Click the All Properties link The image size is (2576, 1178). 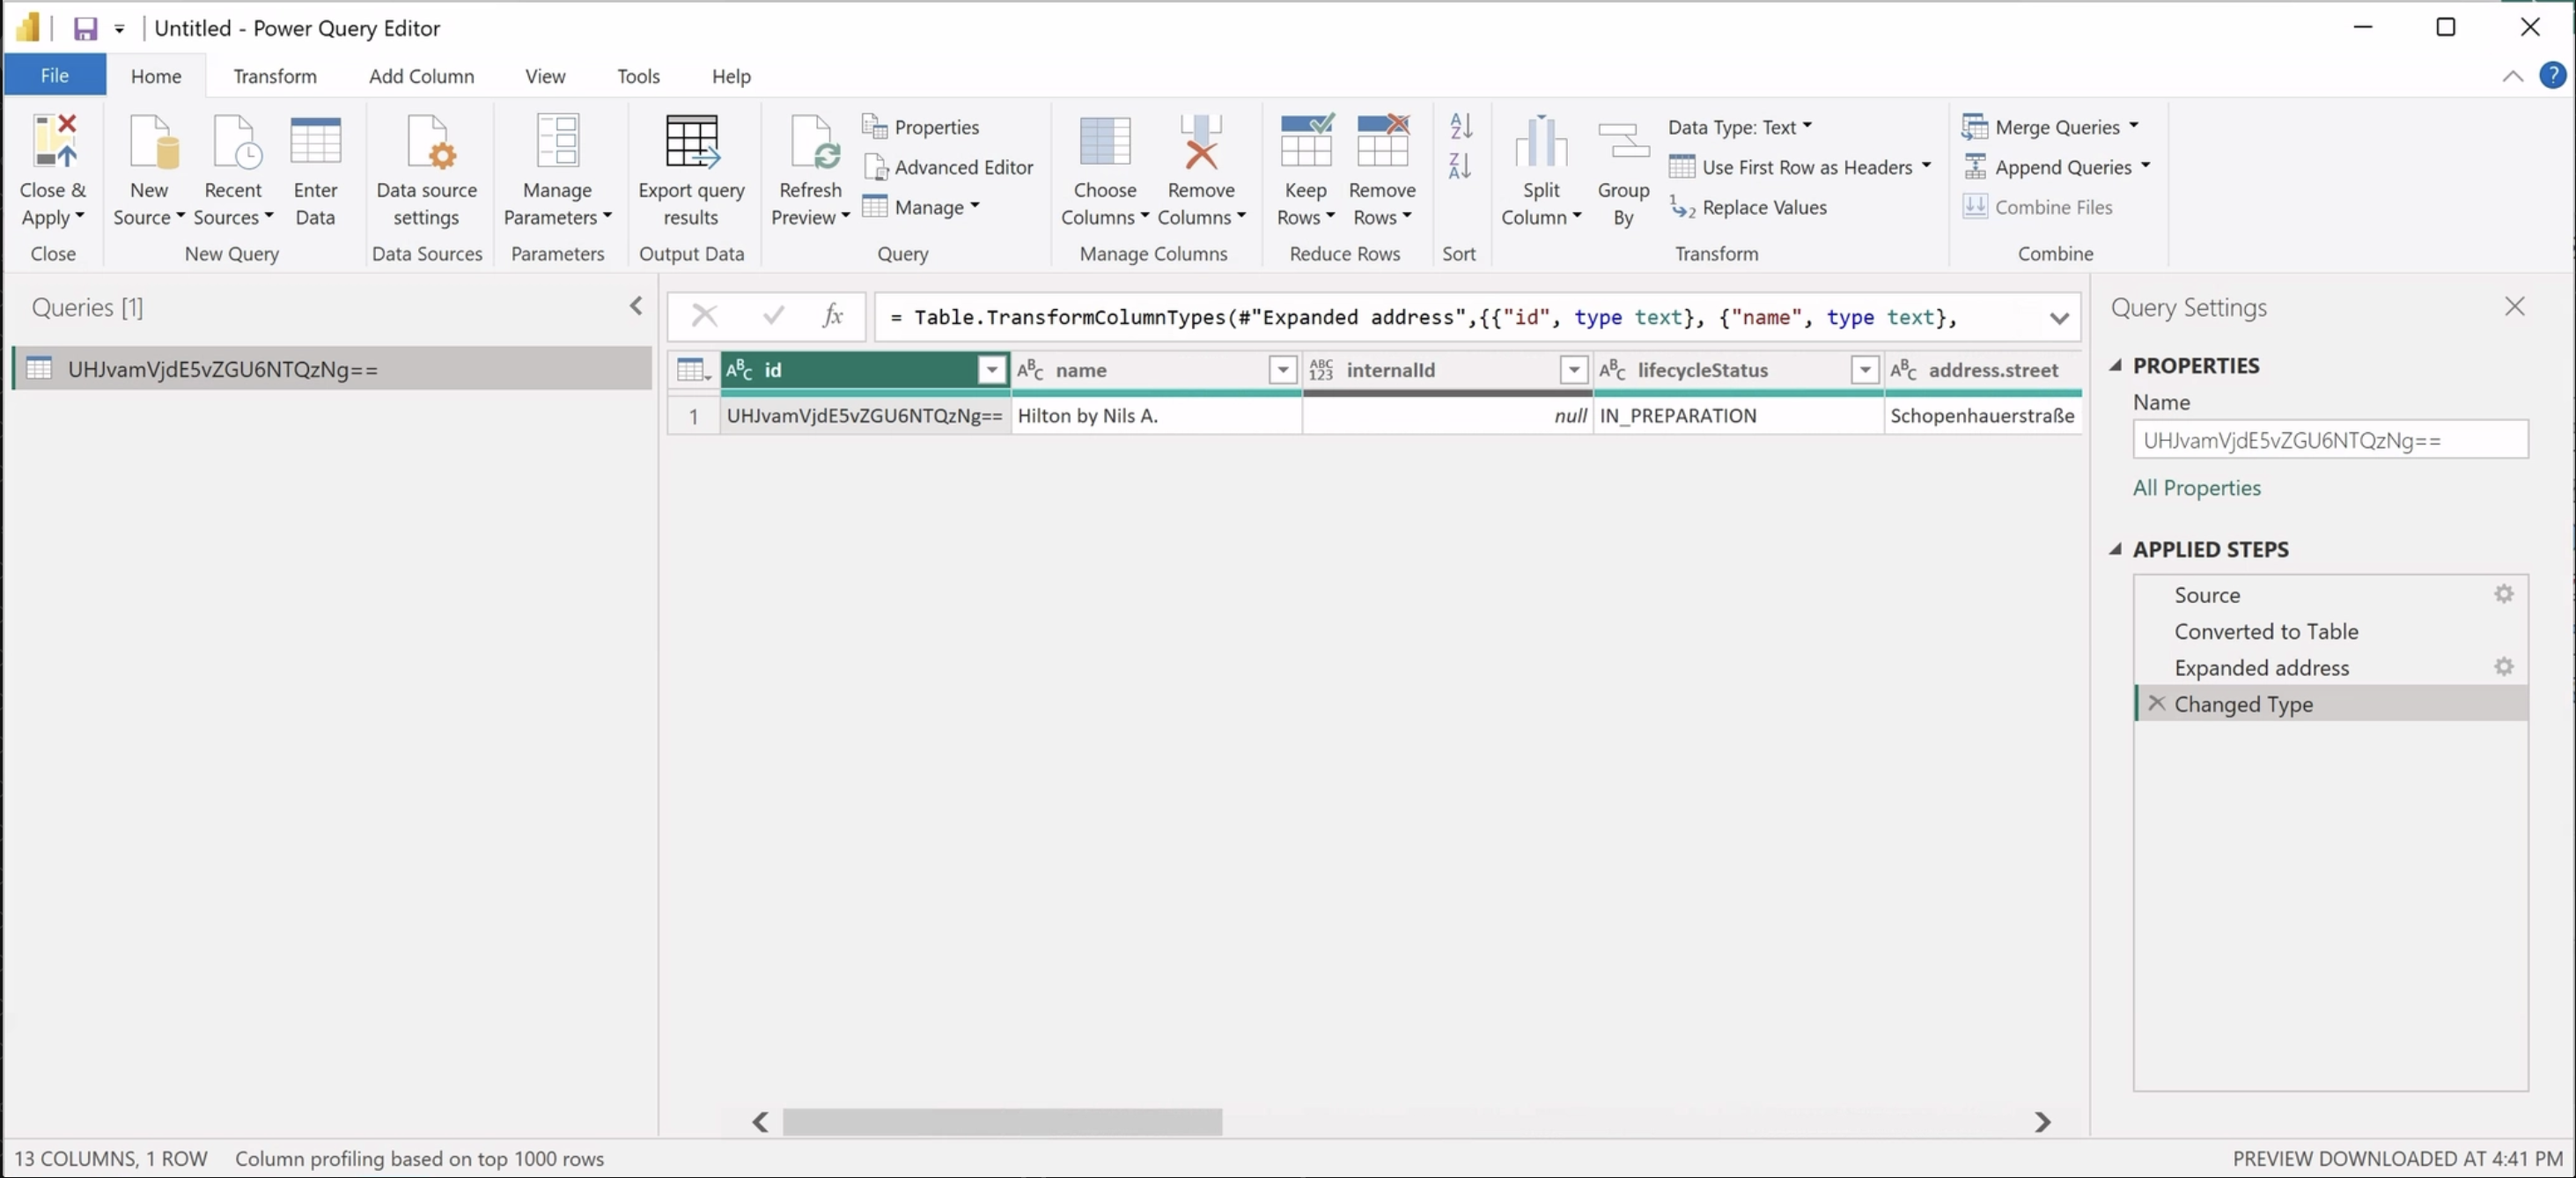2196,488
